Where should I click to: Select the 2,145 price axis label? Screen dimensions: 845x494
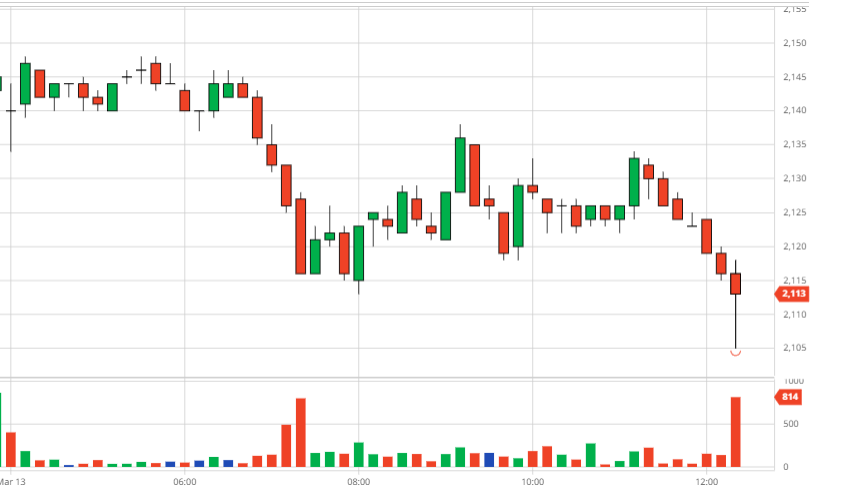[x=794, y=77]
